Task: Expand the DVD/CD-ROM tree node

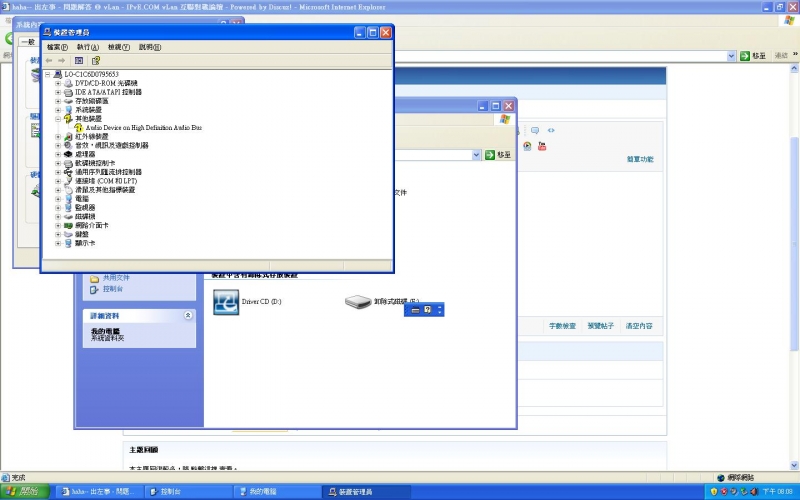Action: tap(58, 83)
